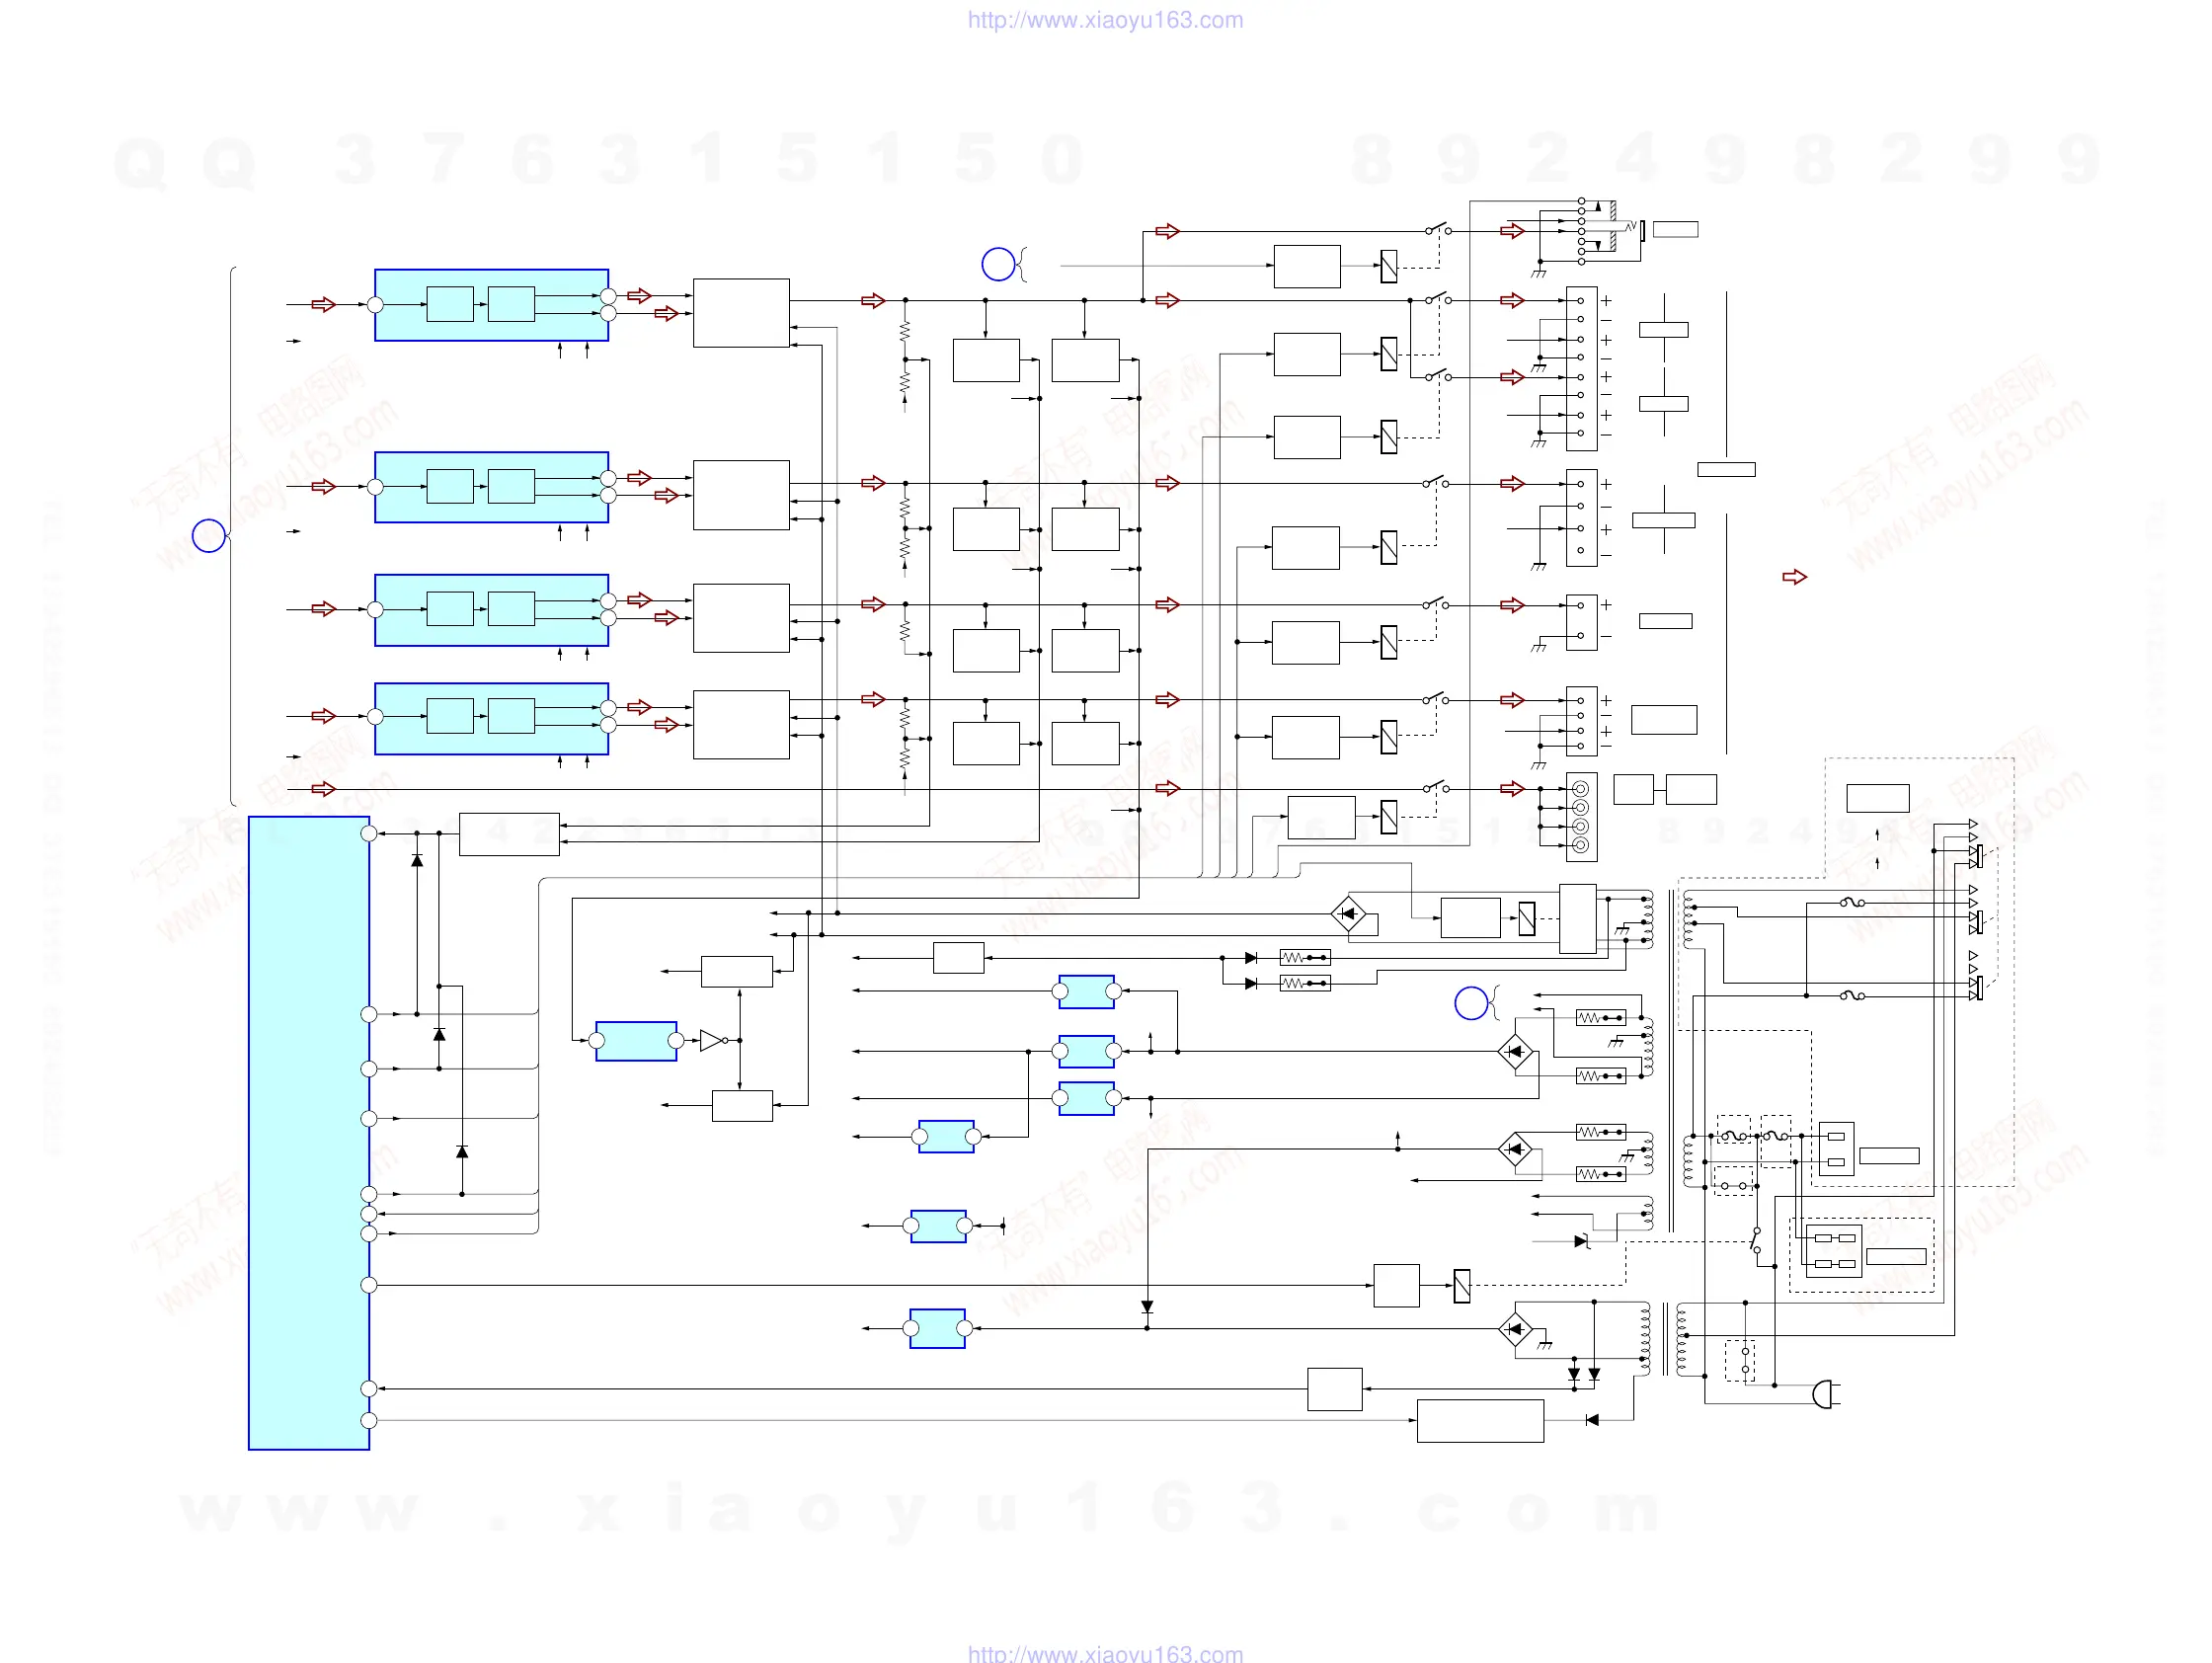Image resolution: width=2212 pixels, height=1663 pixels.
Task: Click the two-terminal speaker connector
Action: (1581, 622)
